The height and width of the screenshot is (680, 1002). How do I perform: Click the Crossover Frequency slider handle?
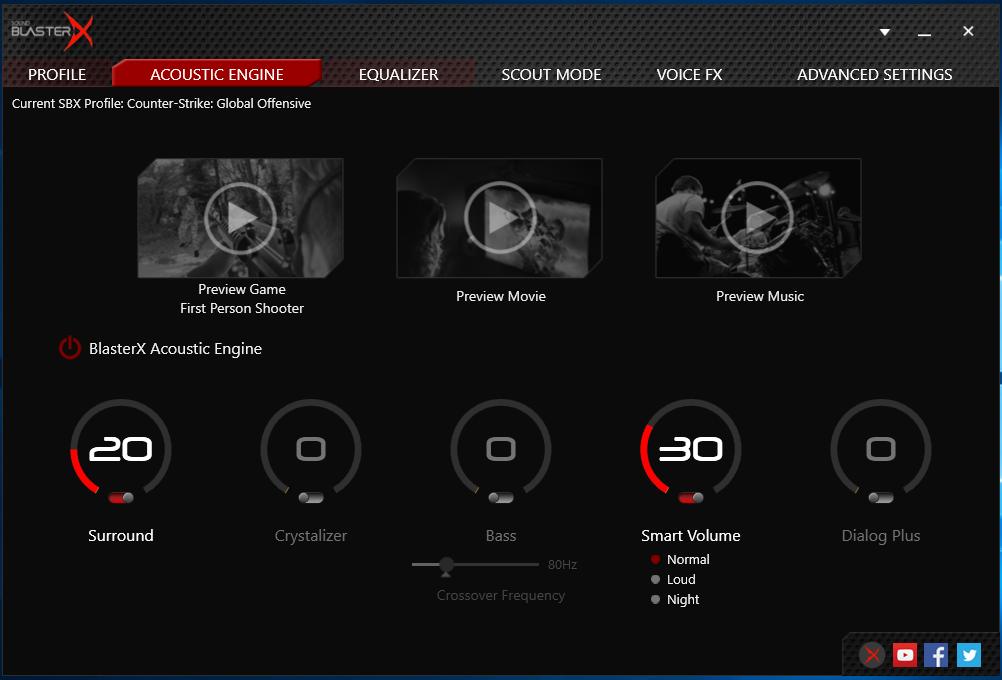pos(446,565)
